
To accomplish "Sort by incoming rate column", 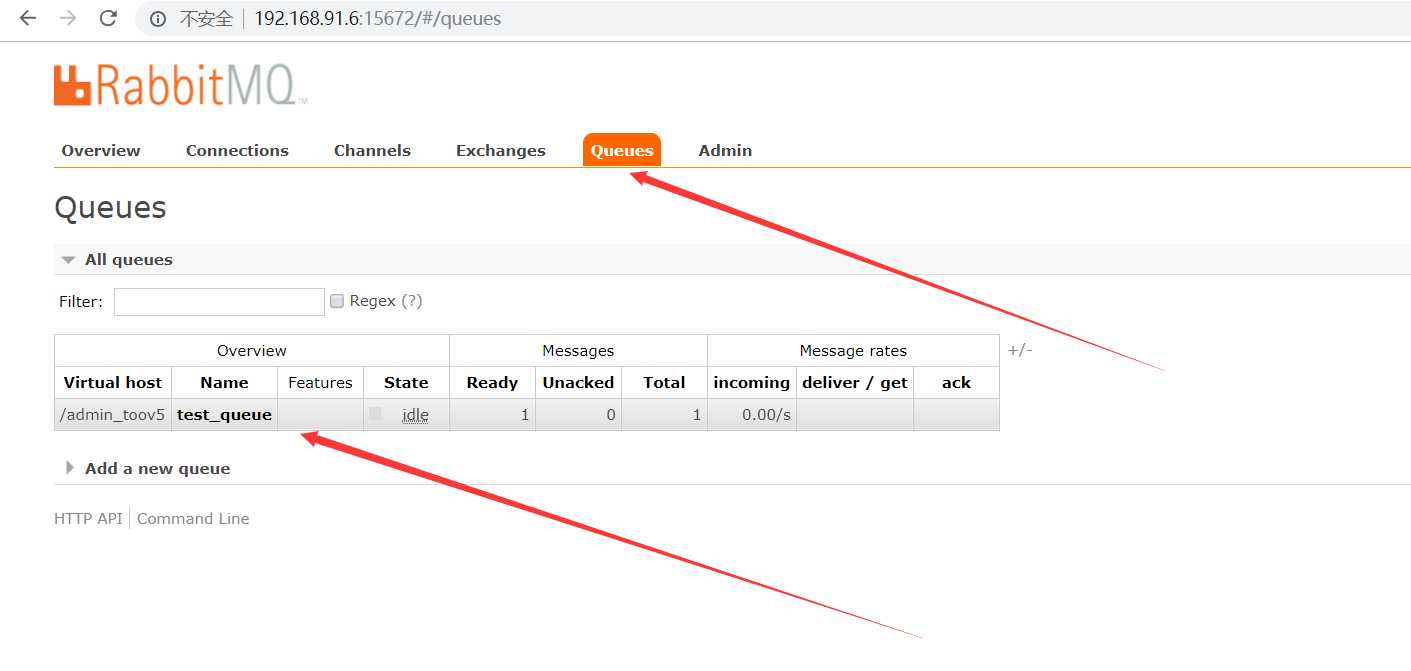I will point(751,382).
